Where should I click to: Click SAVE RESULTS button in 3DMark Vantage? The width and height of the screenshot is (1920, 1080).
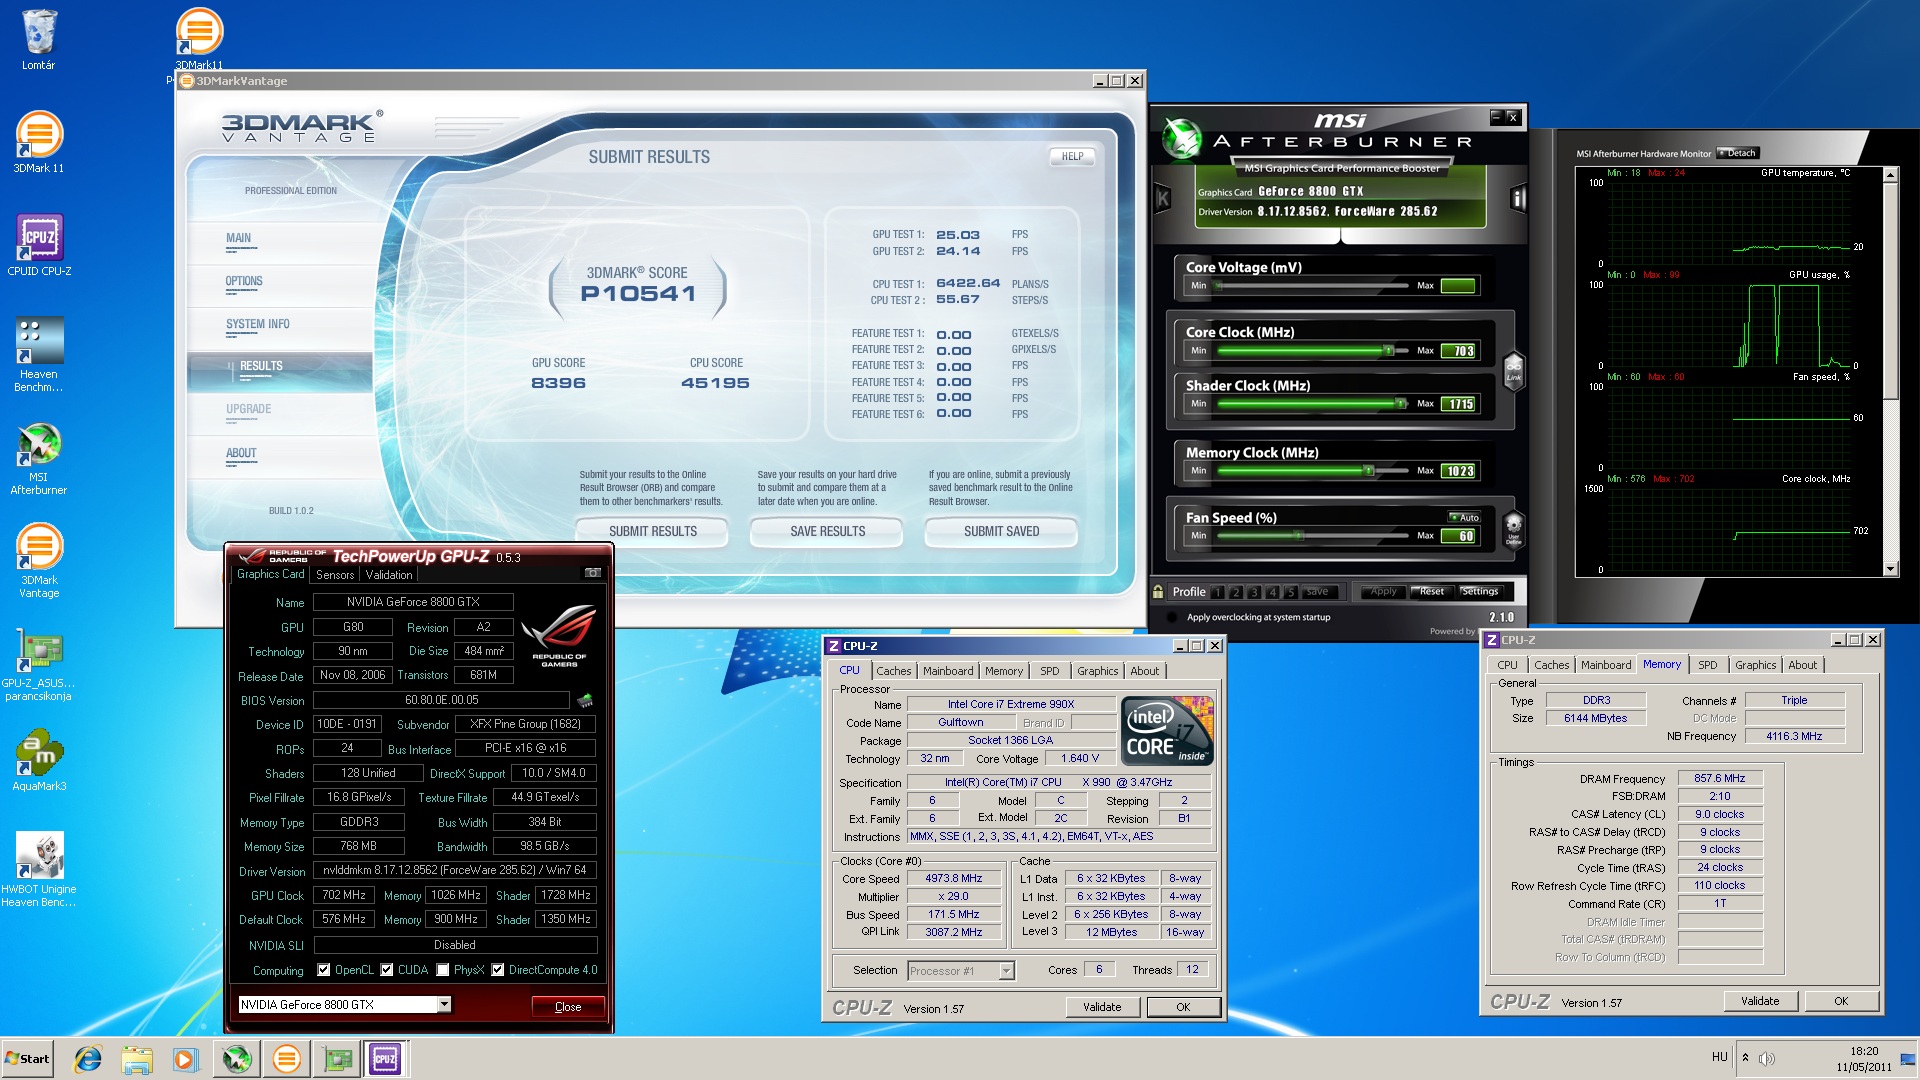tap(827, 531)
